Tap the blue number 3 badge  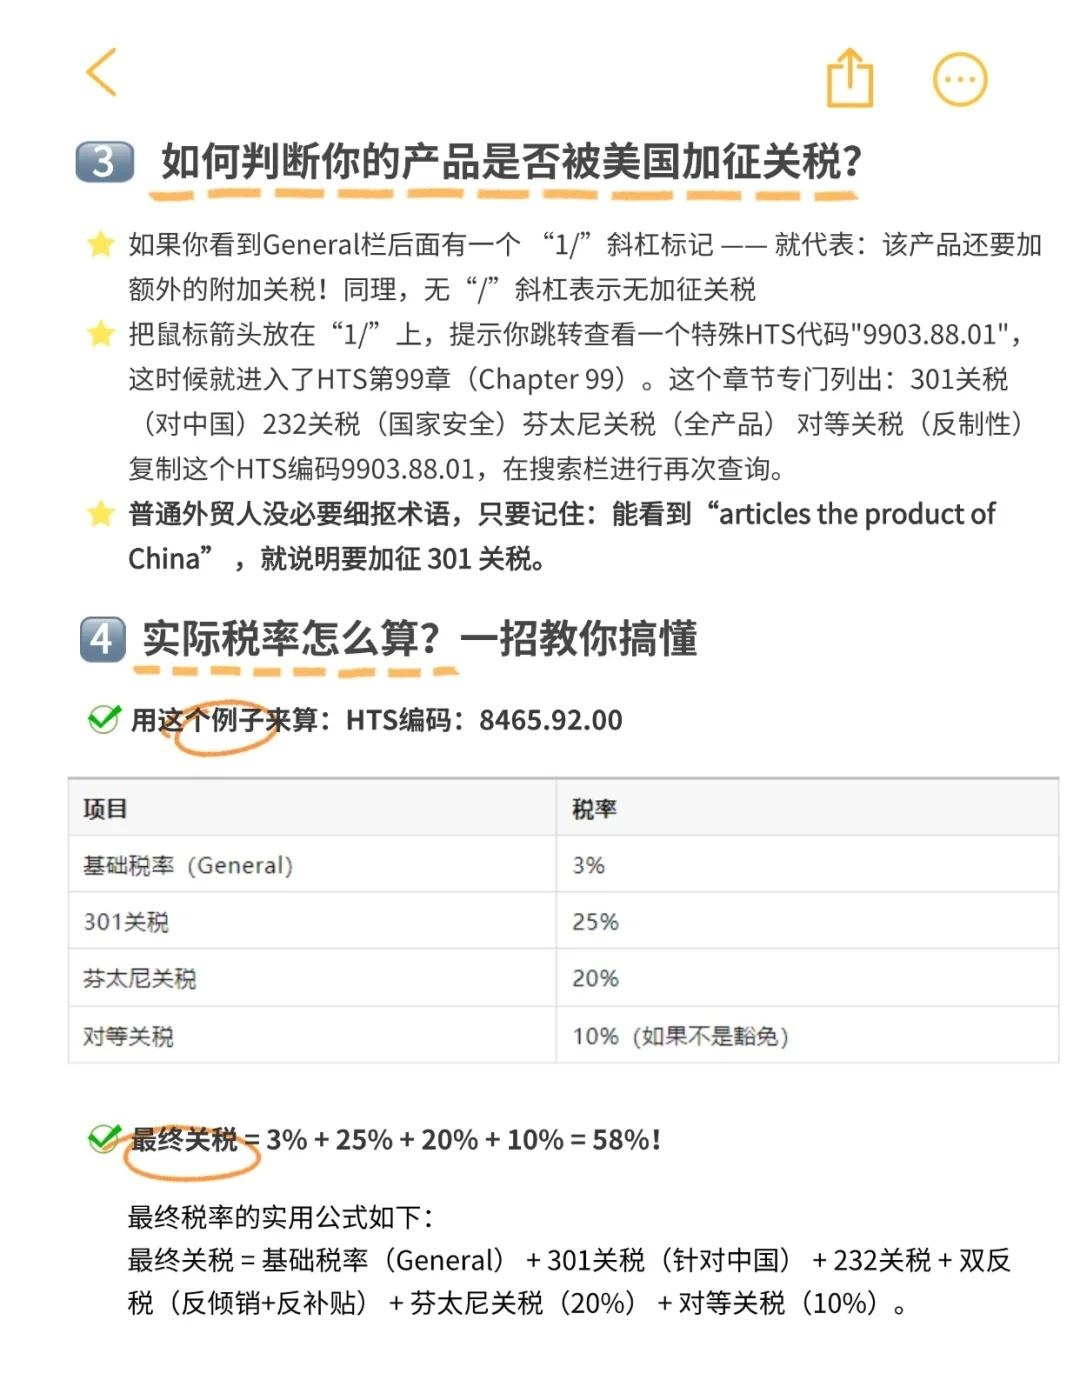pos(105,161)
